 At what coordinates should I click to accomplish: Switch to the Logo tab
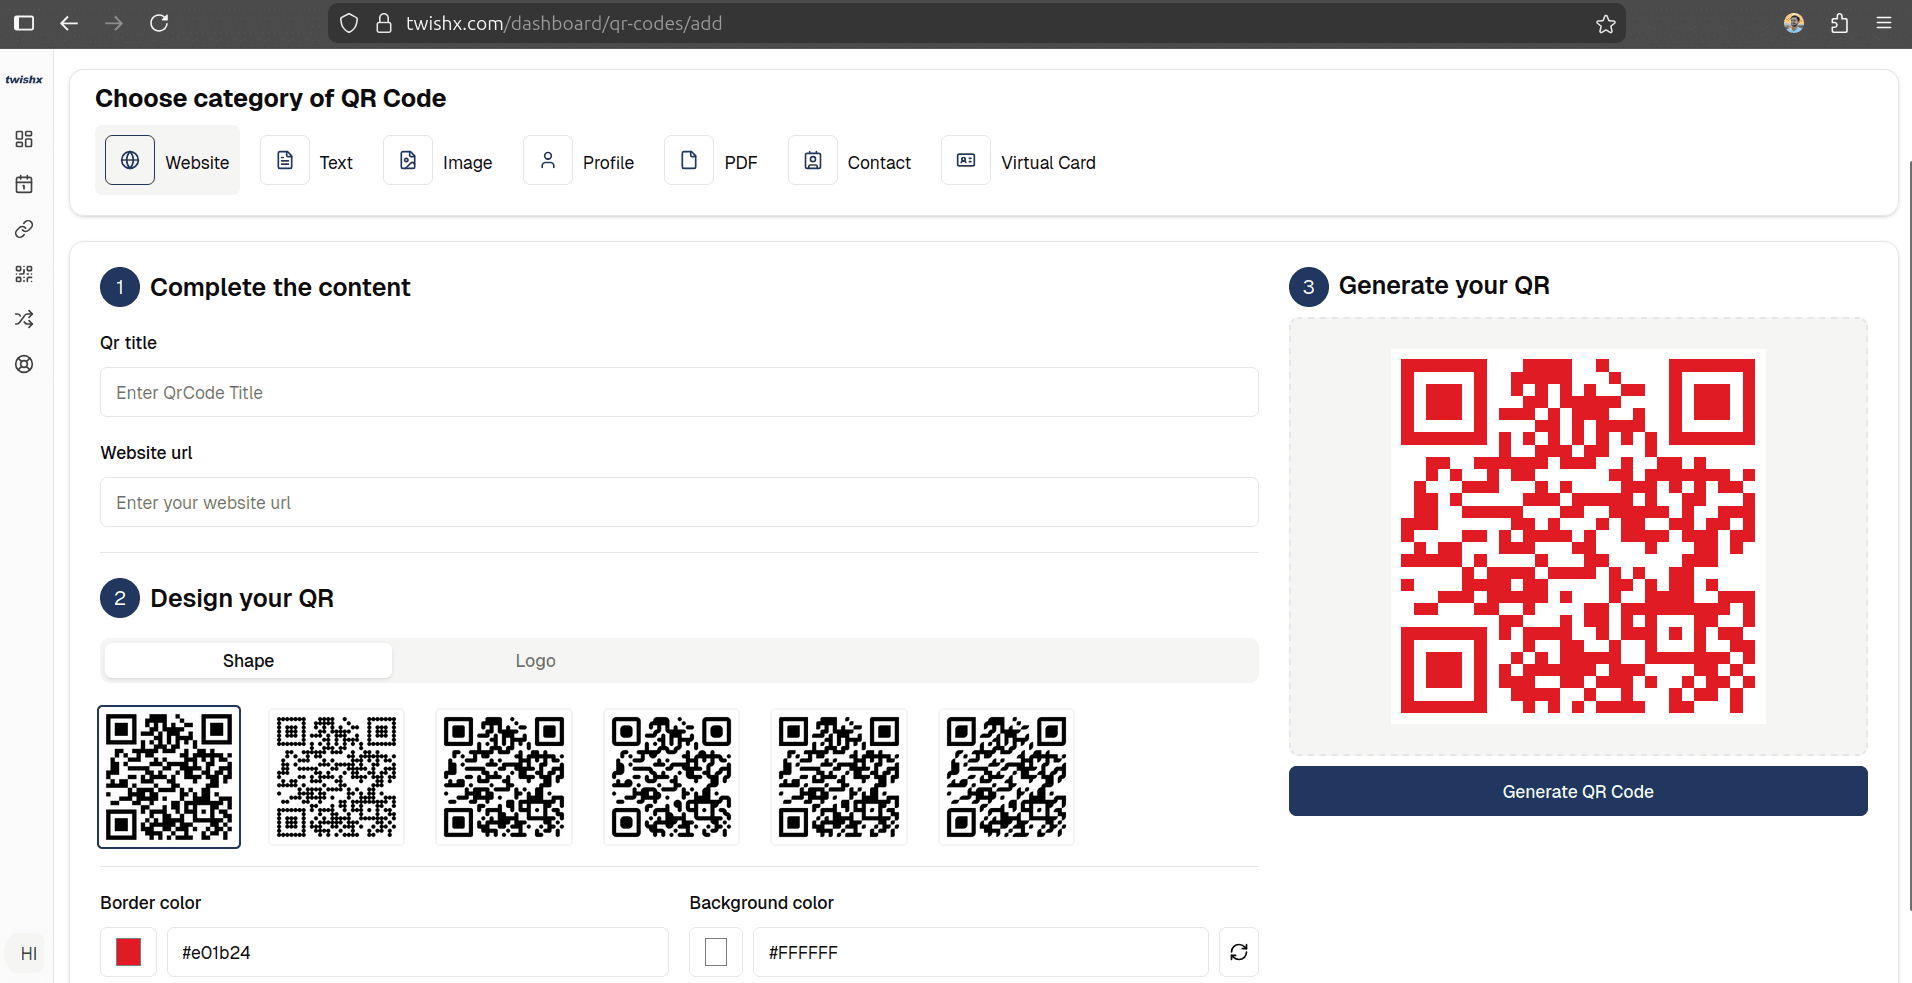point(535,661)
